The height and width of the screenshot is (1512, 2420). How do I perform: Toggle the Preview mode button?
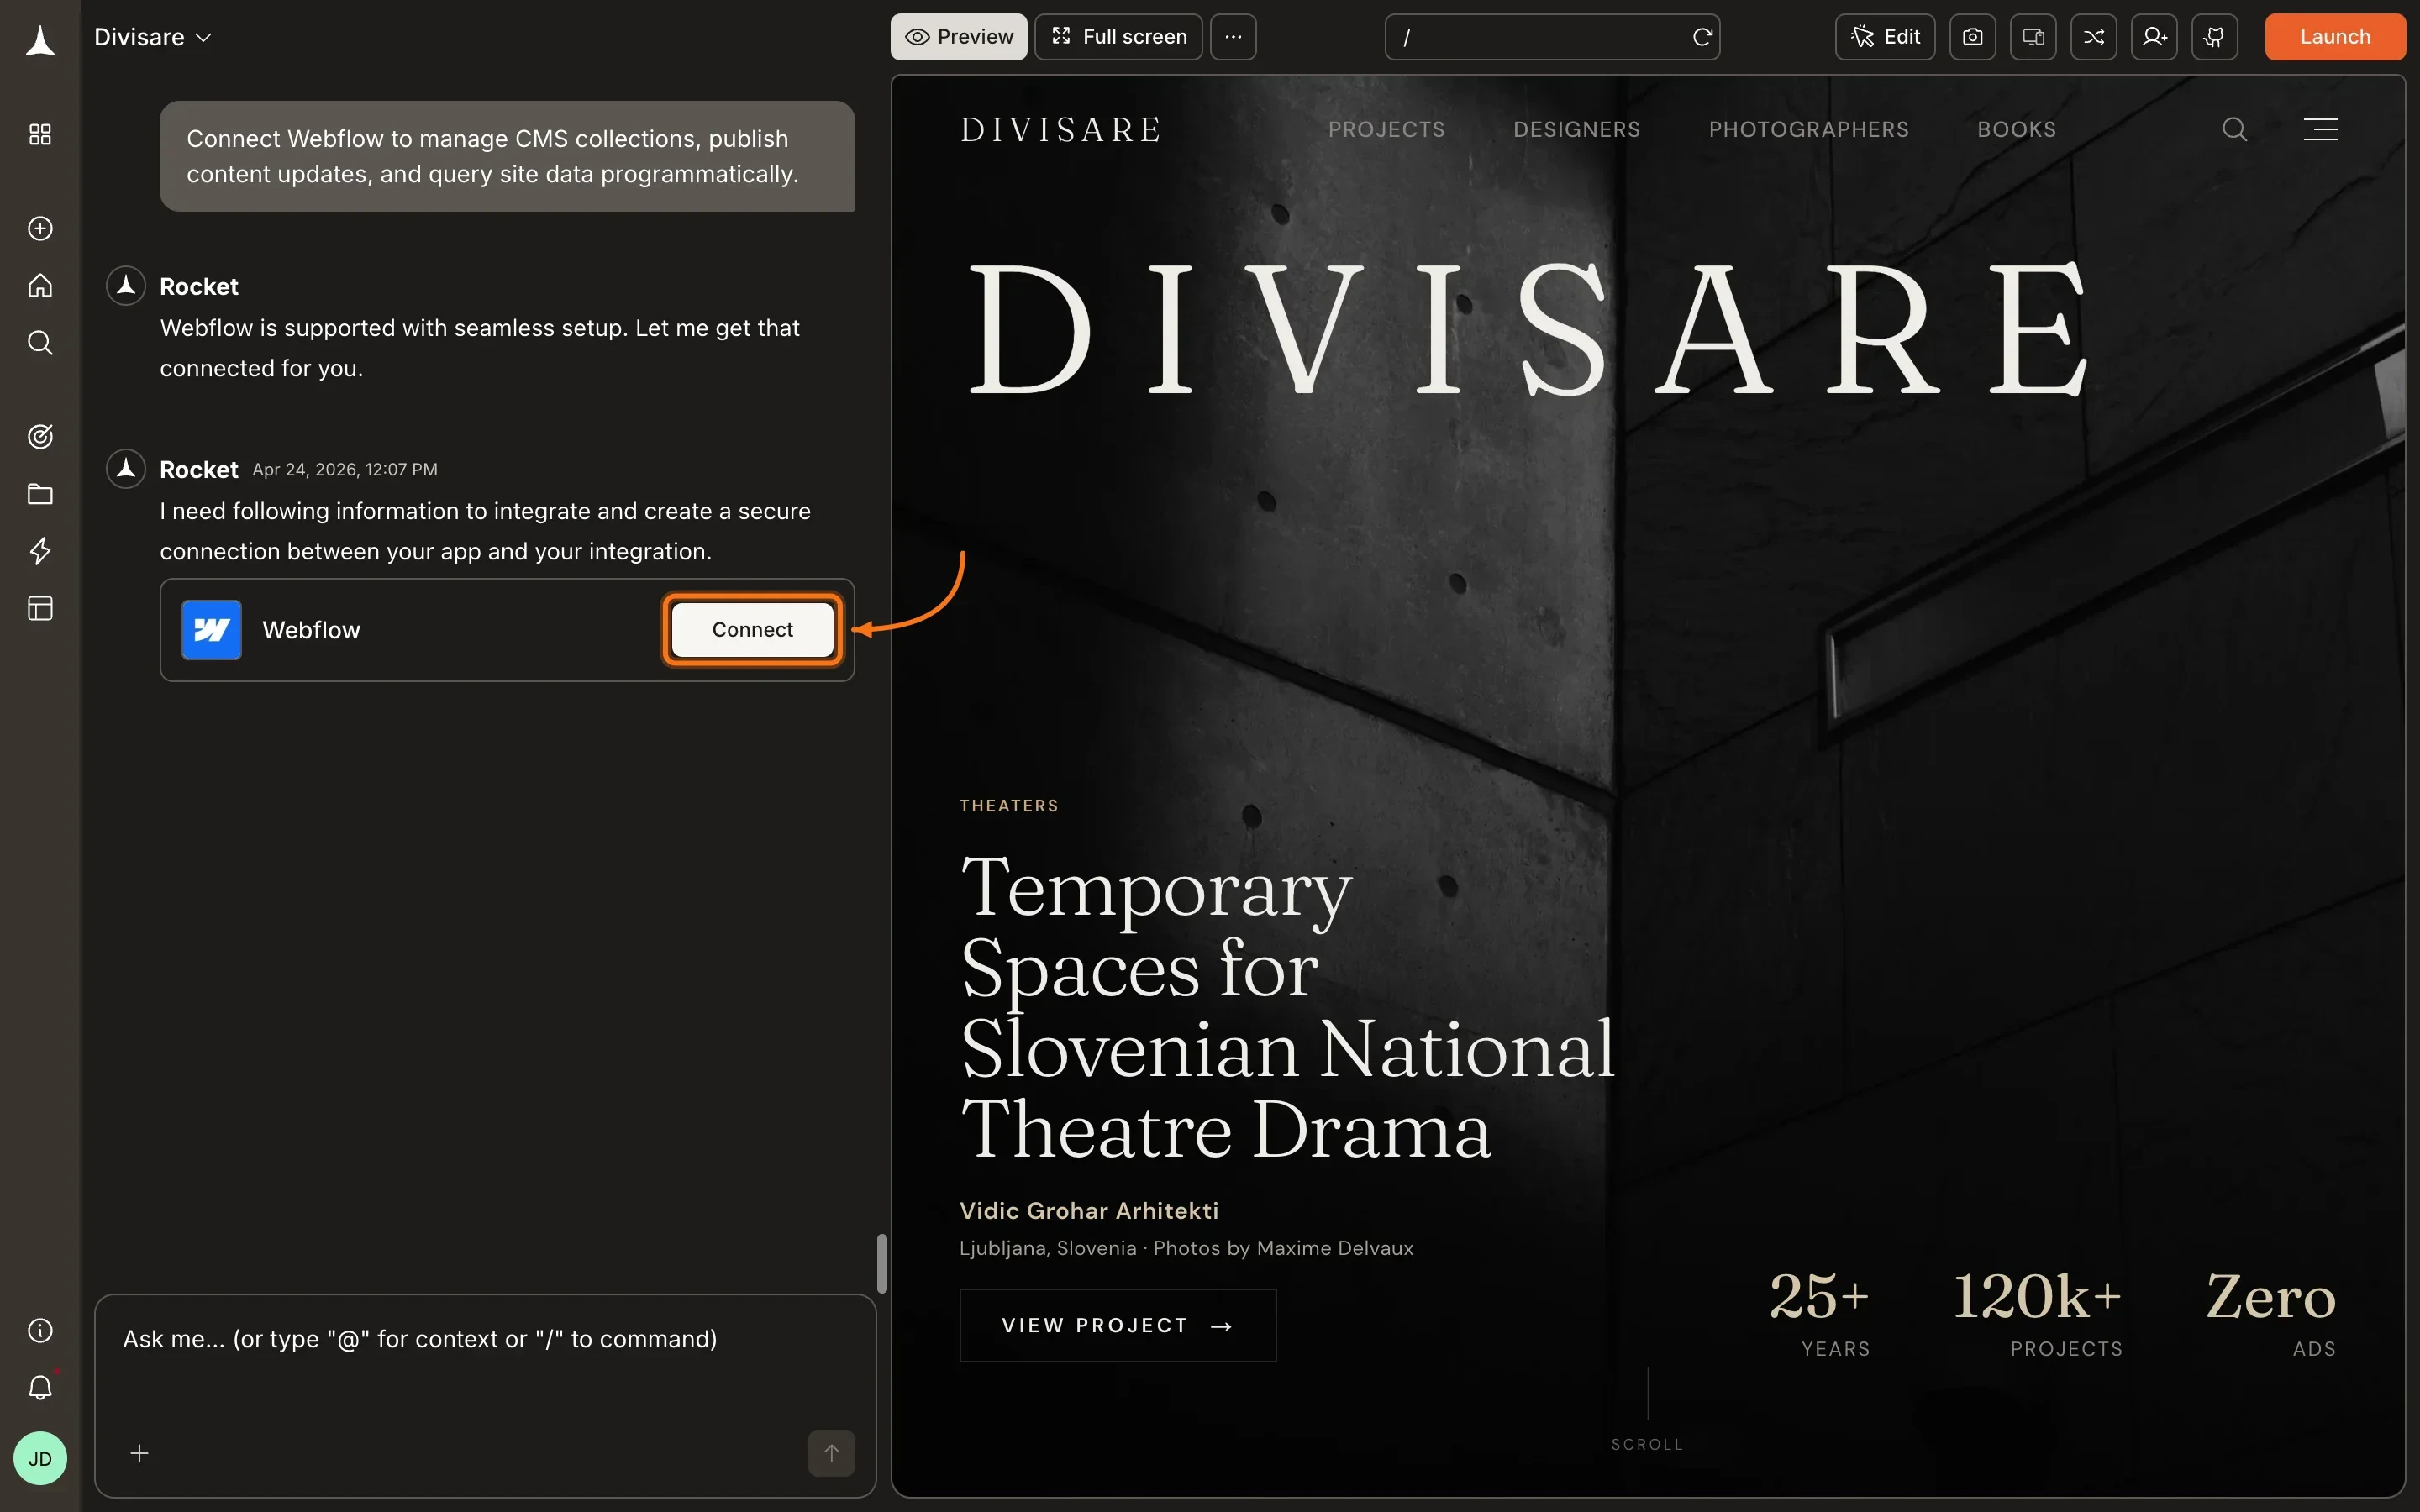coord(958,37)
